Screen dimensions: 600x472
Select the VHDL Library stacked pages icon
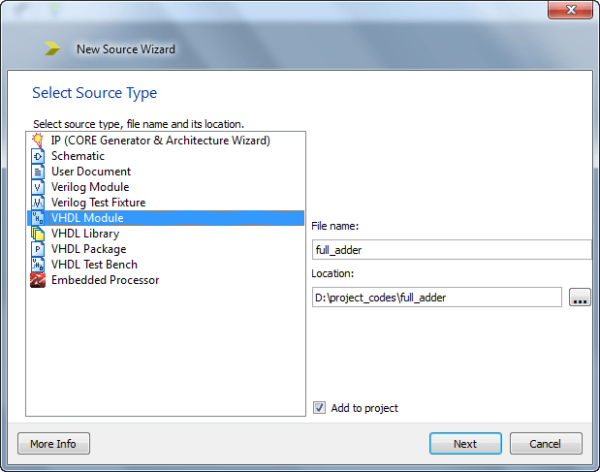pyautogui.click(x=38, y=234)
